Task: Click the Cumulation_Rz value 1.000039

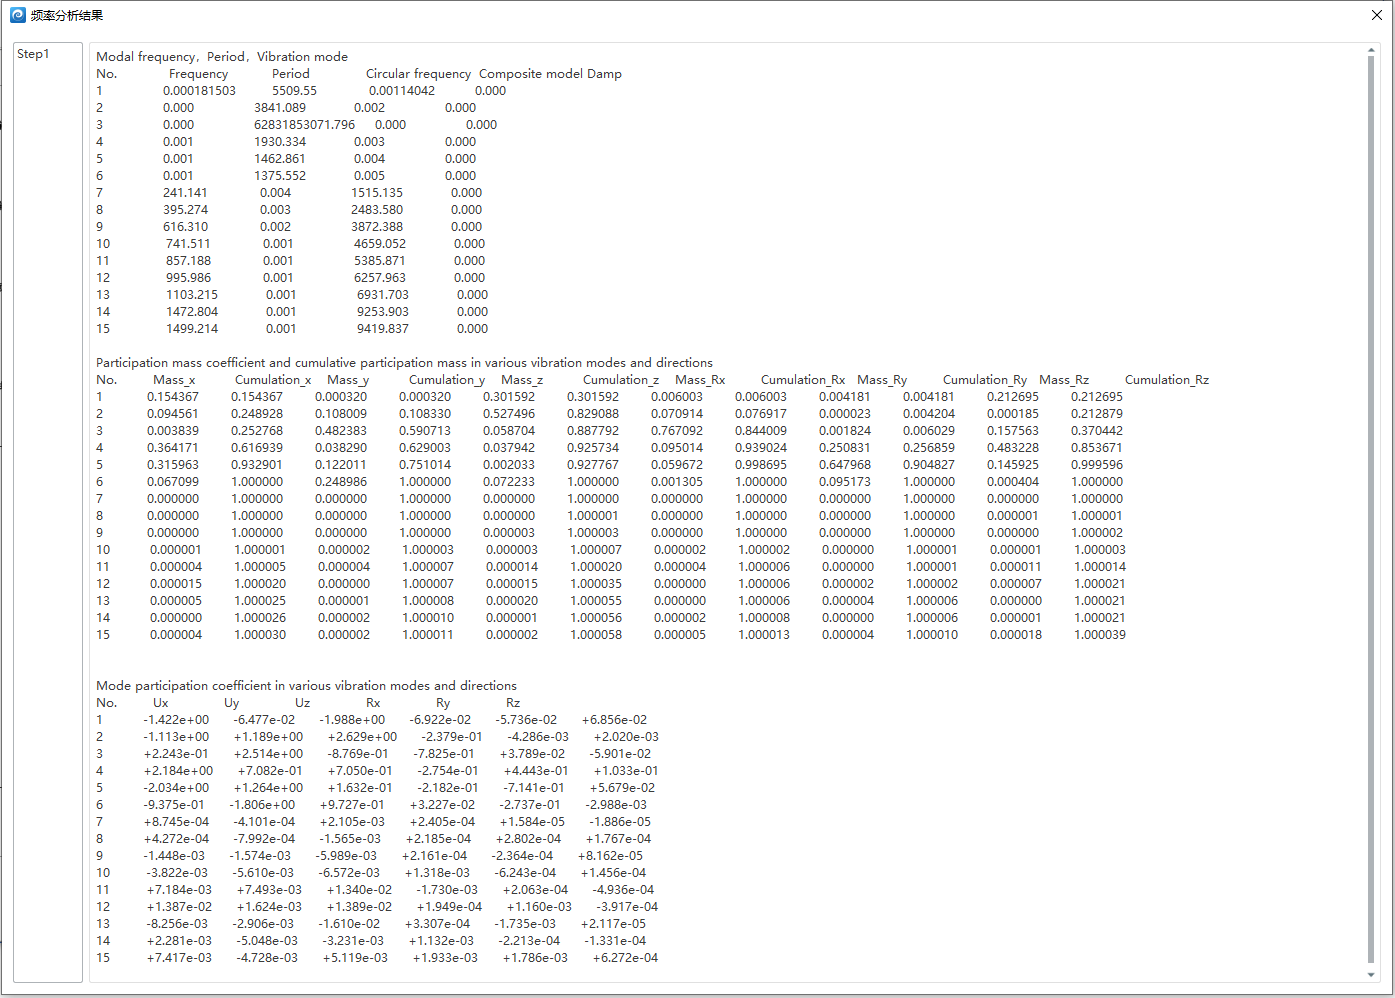Action: point(1100,635)
